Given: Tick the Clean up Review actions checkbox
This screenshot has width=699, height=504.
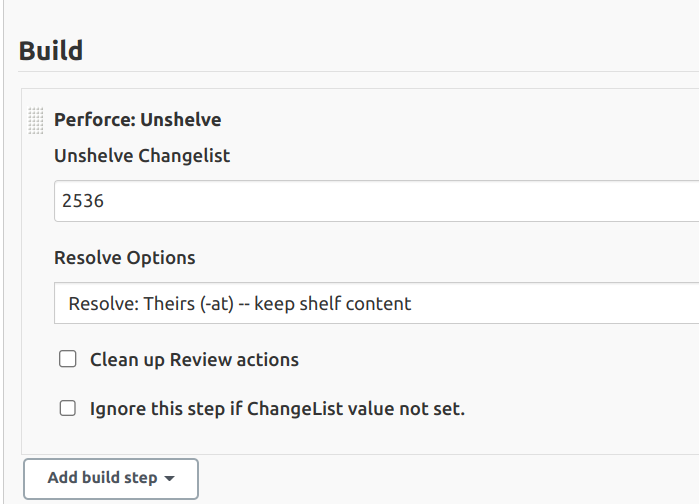Looking at the screenshot, I should [x=68, y=359].
